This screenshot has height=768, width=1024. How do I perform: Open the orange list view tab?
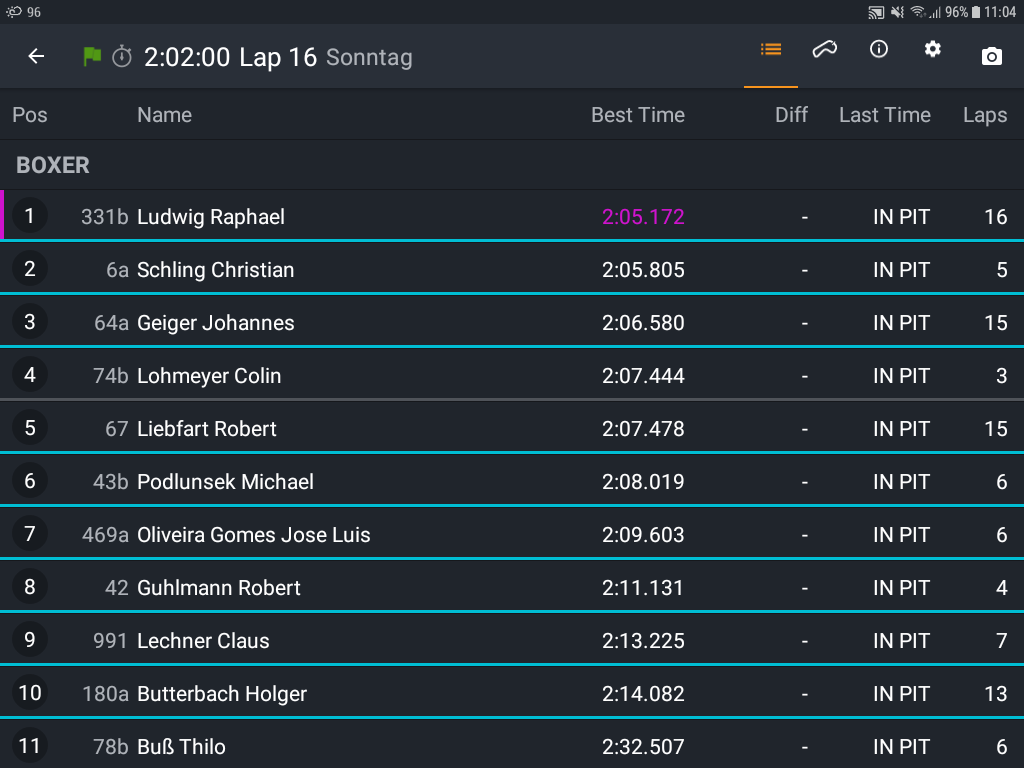pos(771,50)
